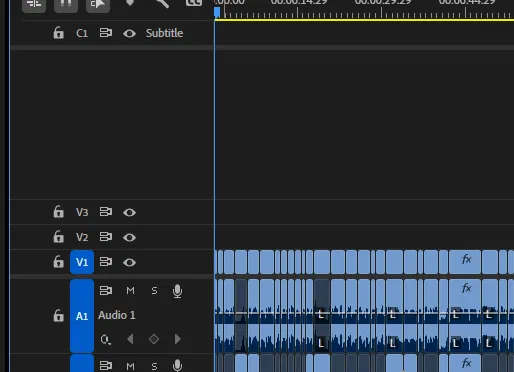Click the playhead at the timeline ruler start

tap(217, 13)
